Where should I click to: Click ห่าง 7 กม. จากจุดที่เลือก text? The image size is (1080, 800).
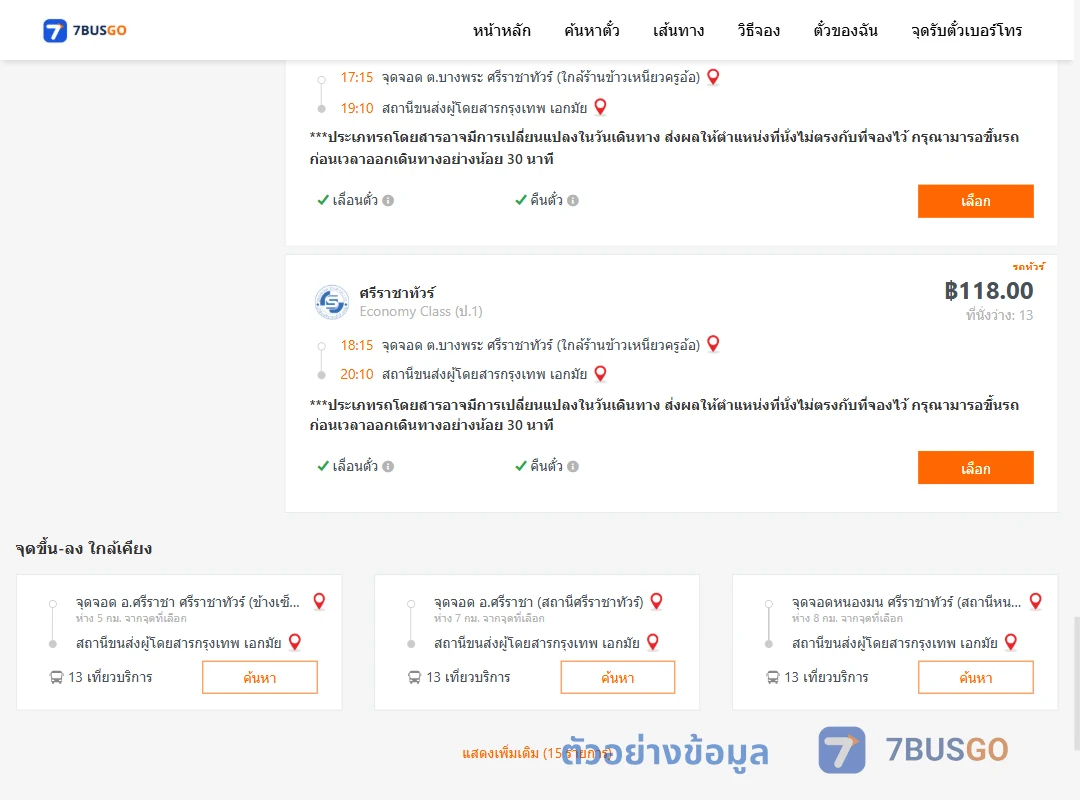[x=489, y=619]
